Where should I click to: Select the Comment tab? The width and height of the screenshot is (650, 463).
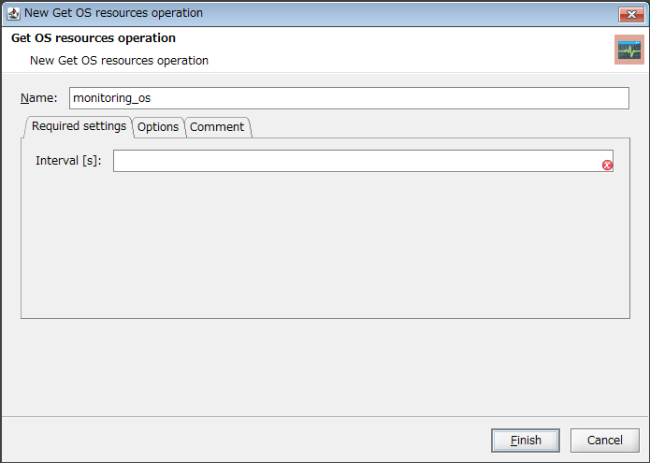click(217, 127)
